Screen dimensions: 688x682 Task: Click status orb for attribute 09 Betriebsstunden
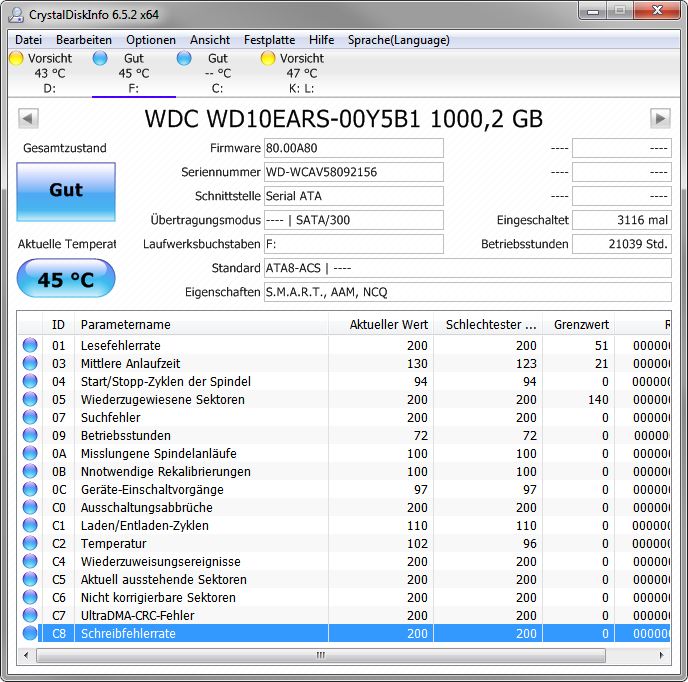point(30,435)
